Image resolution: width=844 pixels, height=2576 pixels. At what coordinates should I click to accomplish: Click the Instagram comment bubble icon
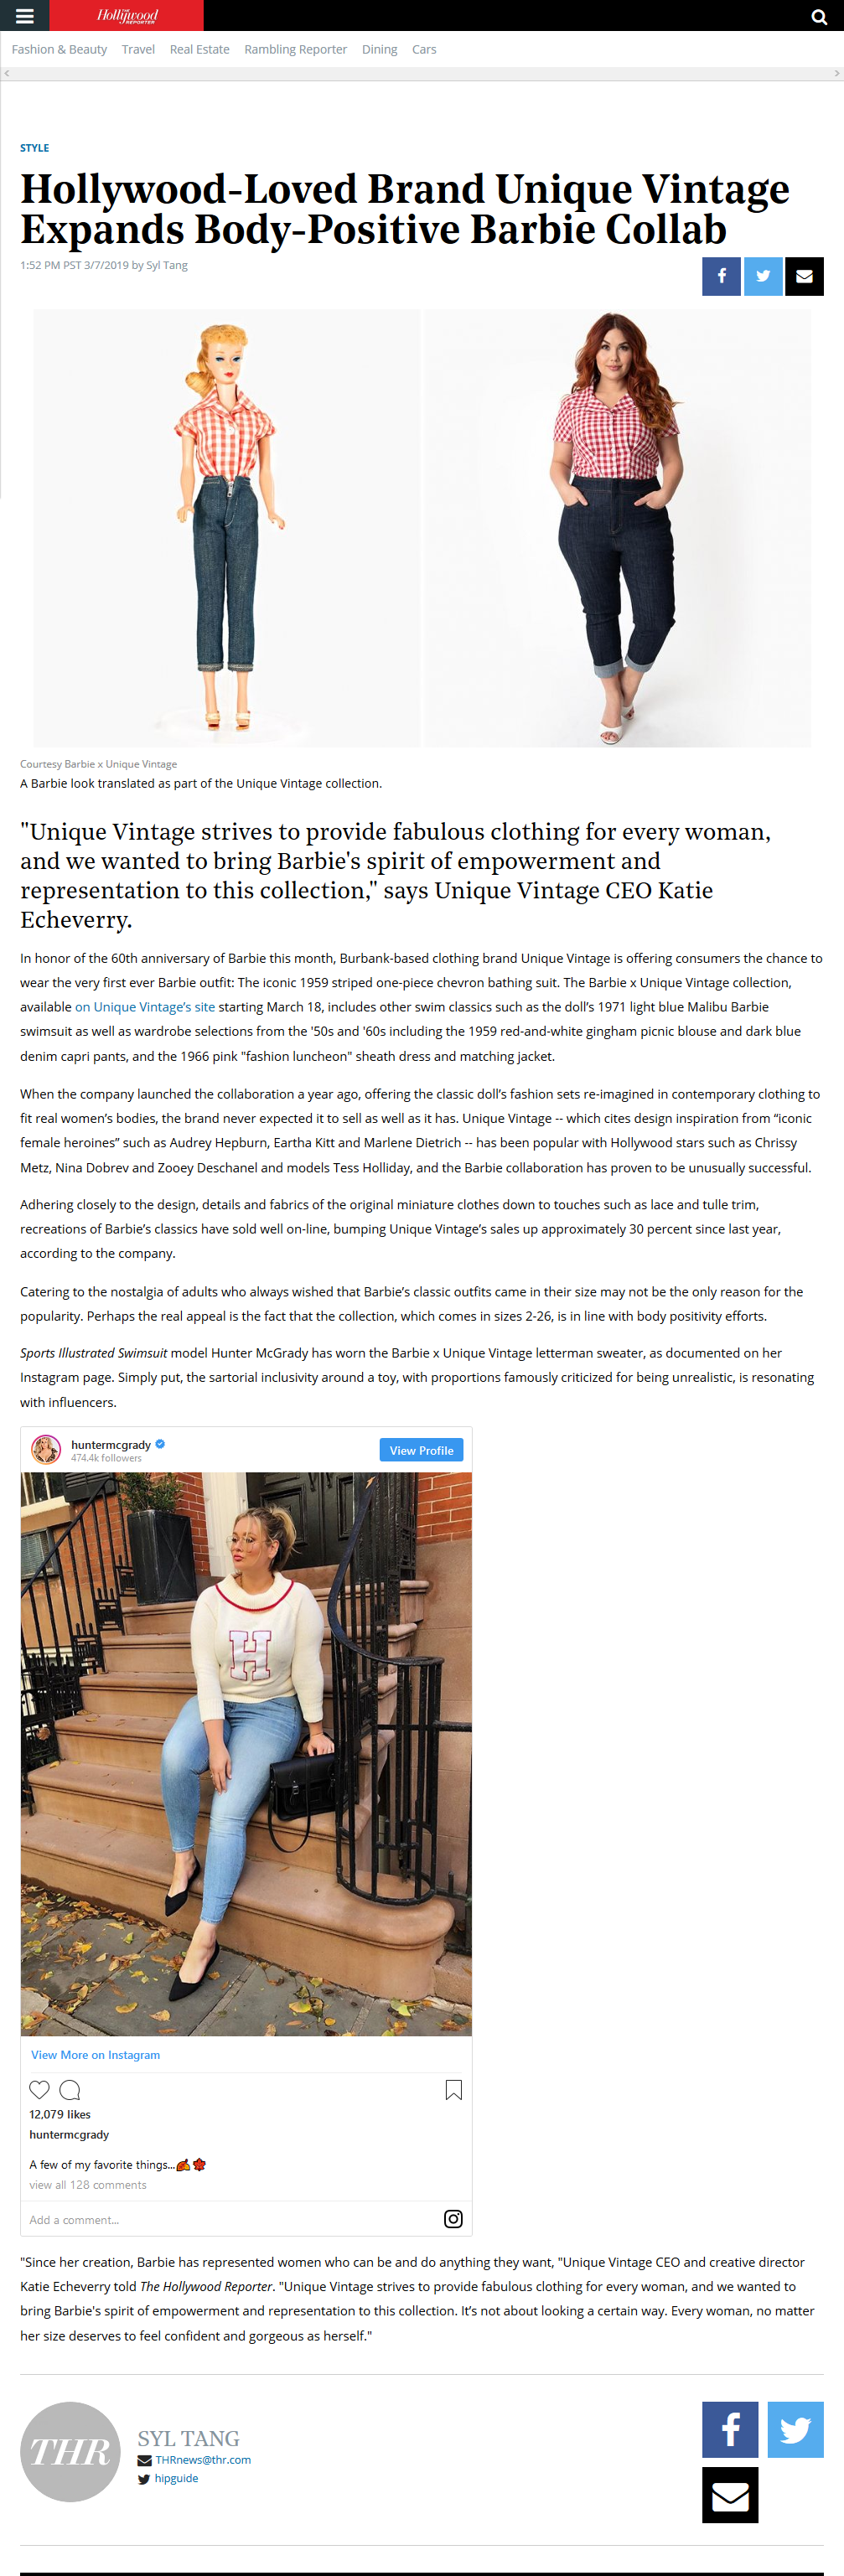click(70, 2089)
